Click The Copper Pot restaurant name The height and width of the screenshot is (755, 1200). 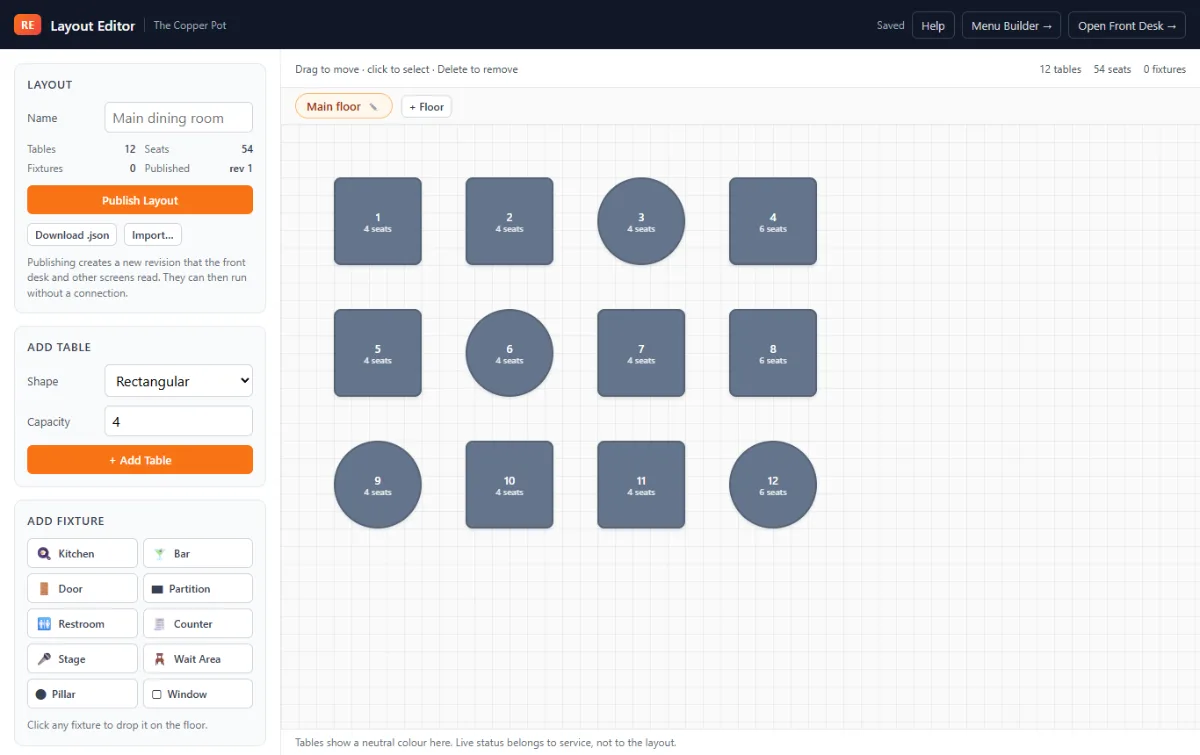click(190, 26)
